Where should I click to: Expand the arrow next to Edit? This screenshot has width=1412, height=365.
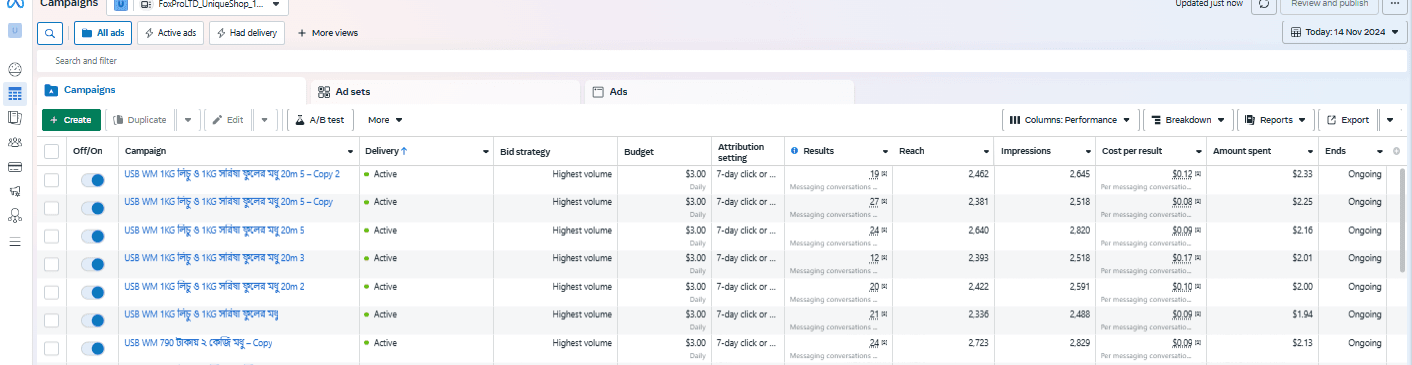264,120
